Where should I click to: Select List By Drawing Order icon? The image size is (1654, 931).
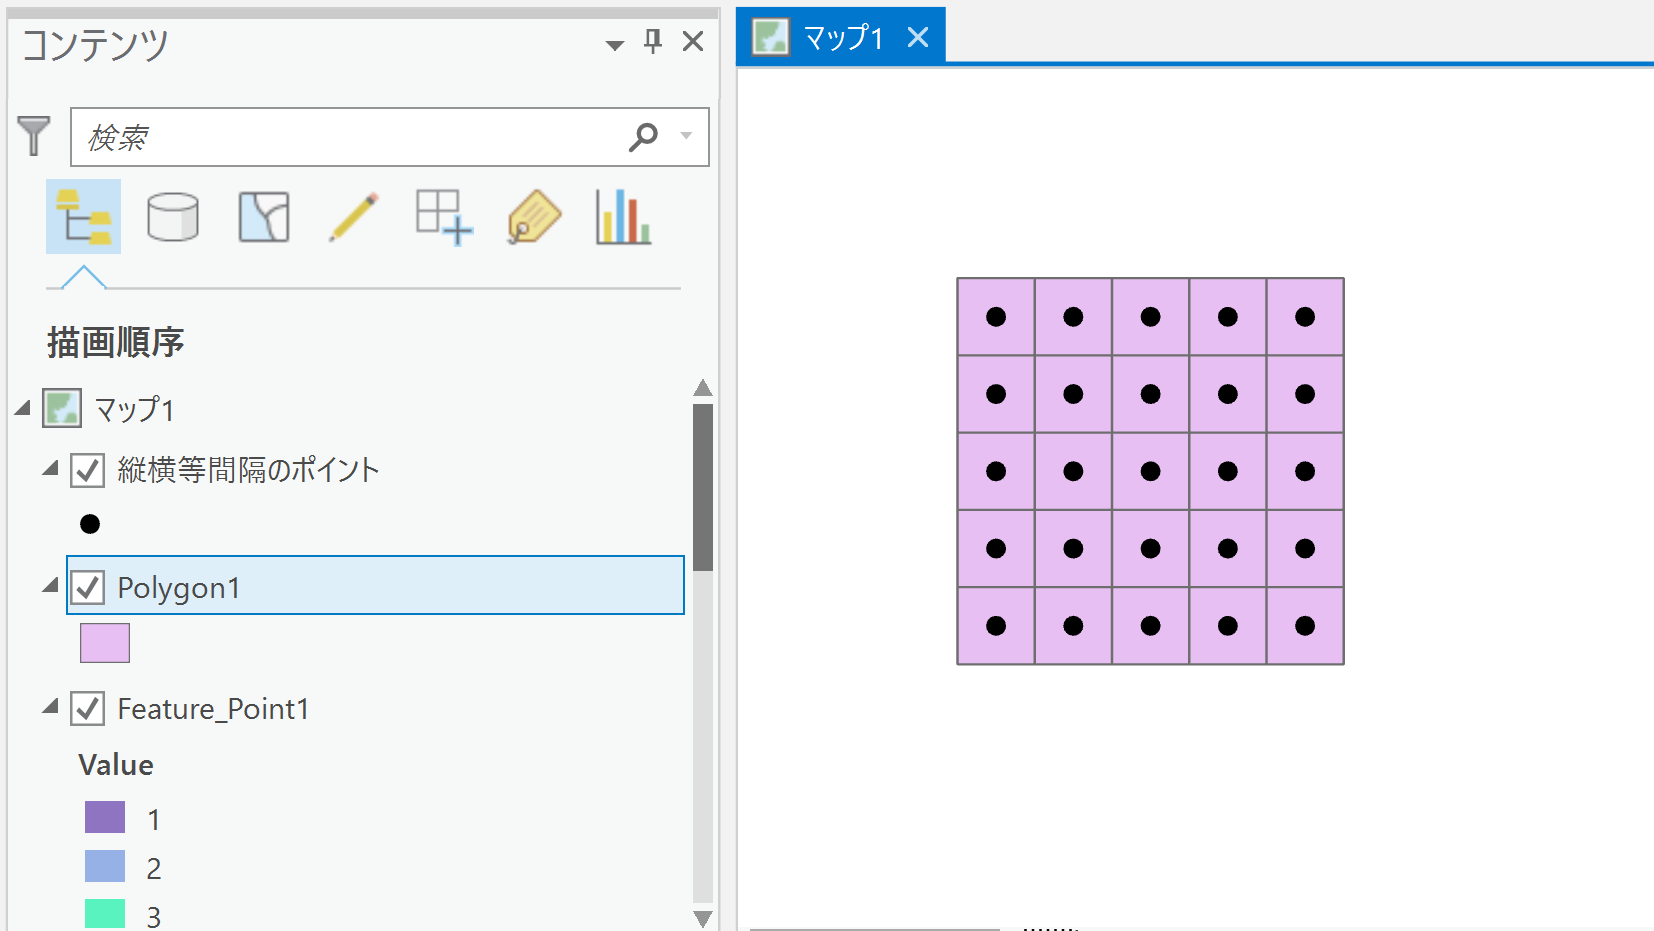(x=83, y=216)
